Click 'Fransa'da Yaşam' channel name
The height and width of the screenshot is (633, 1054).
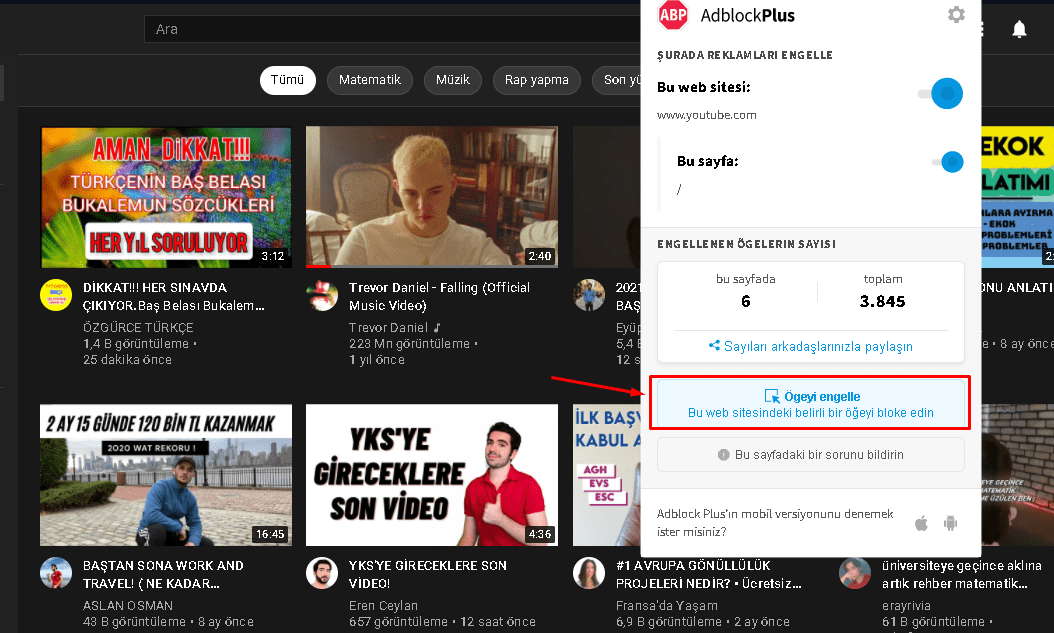pos(667,605)
